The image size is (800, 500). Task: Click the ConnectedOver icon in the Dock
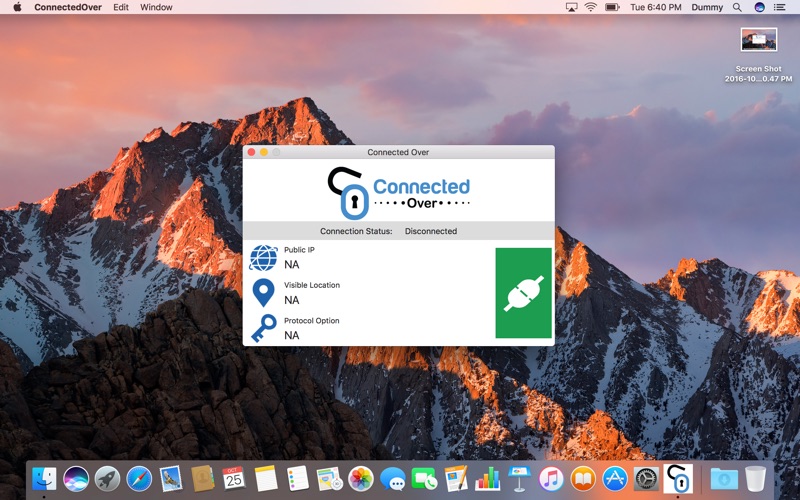[678, 478]
